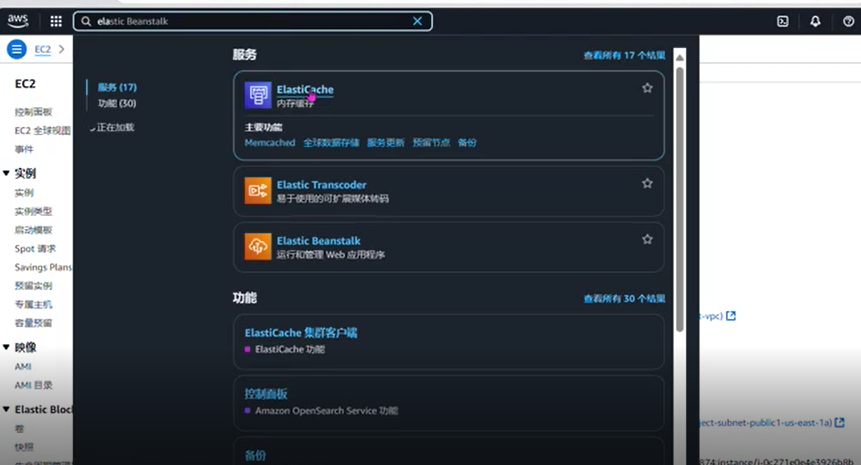Open 备份 link under ElastiCache
Viewport: 861px width, 465px height.
[x=467, y=143]
